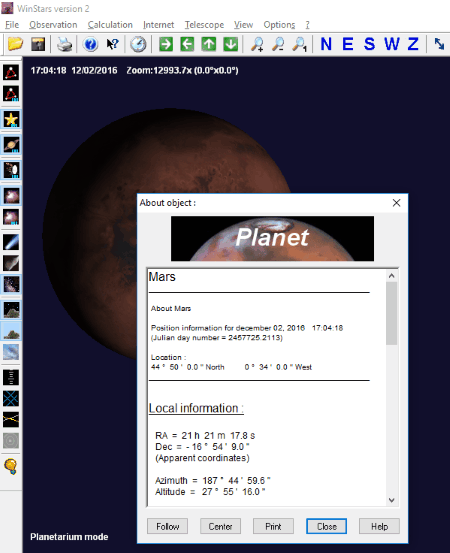Toggle the black icon with white ticks

[11, 377]
